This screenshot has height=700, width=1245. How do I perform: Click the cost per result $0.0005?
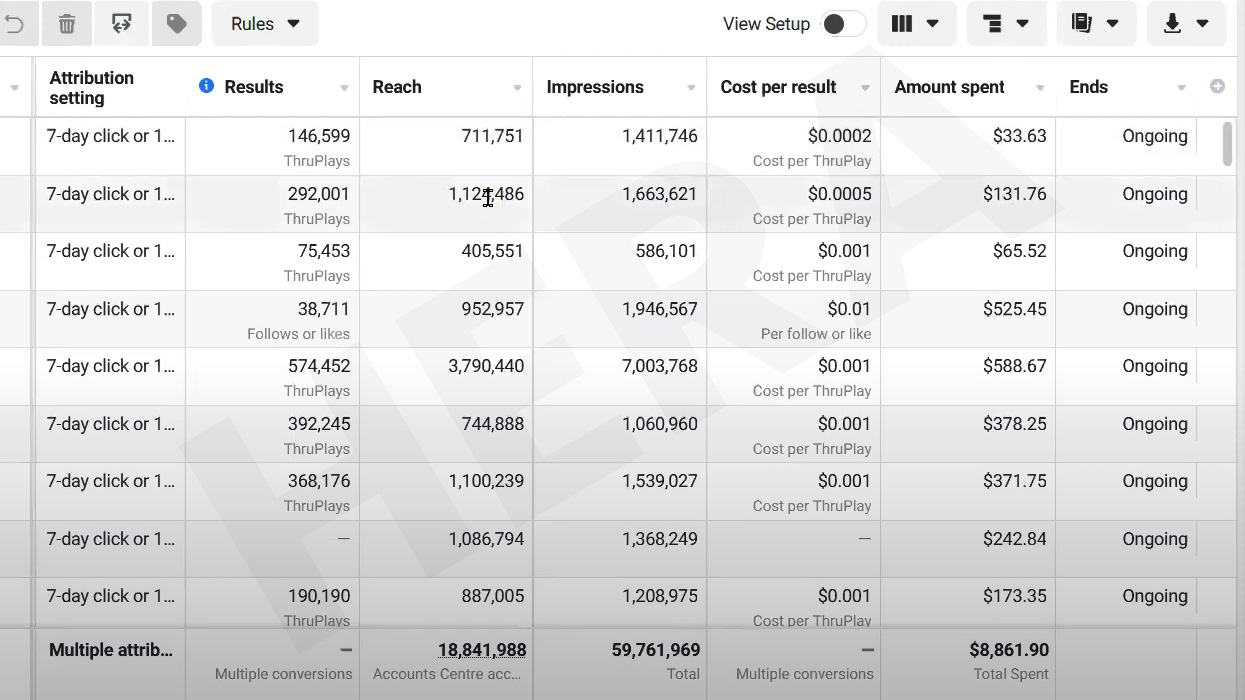point(840,194)
